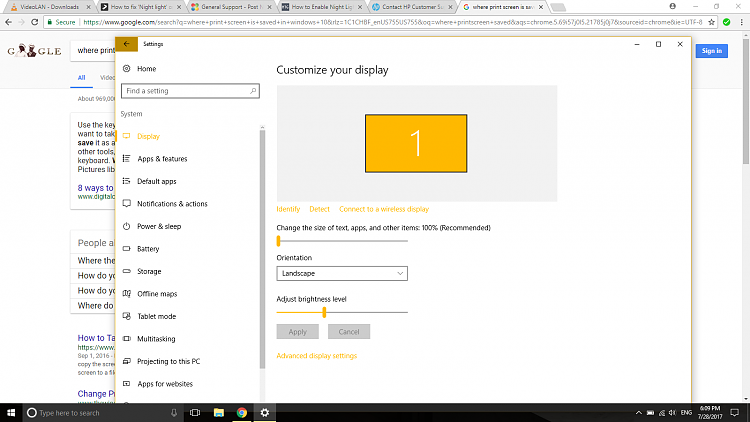Click the Battery icon in sidebar

point(126,248)
